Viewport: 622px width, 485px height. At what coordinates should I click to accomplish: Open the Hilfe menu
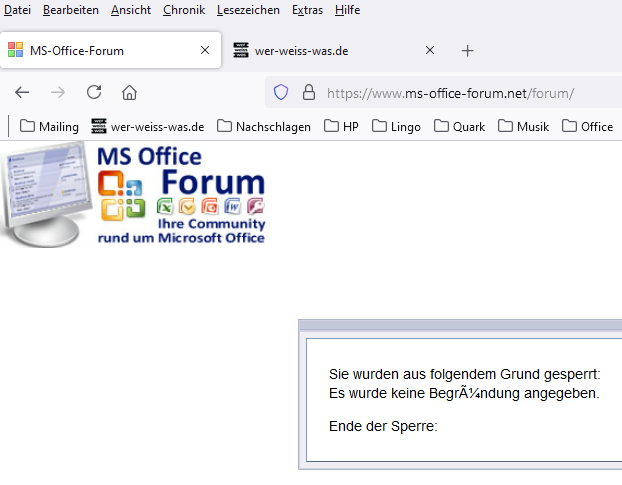pyautogui.click(x=347, y=10)
